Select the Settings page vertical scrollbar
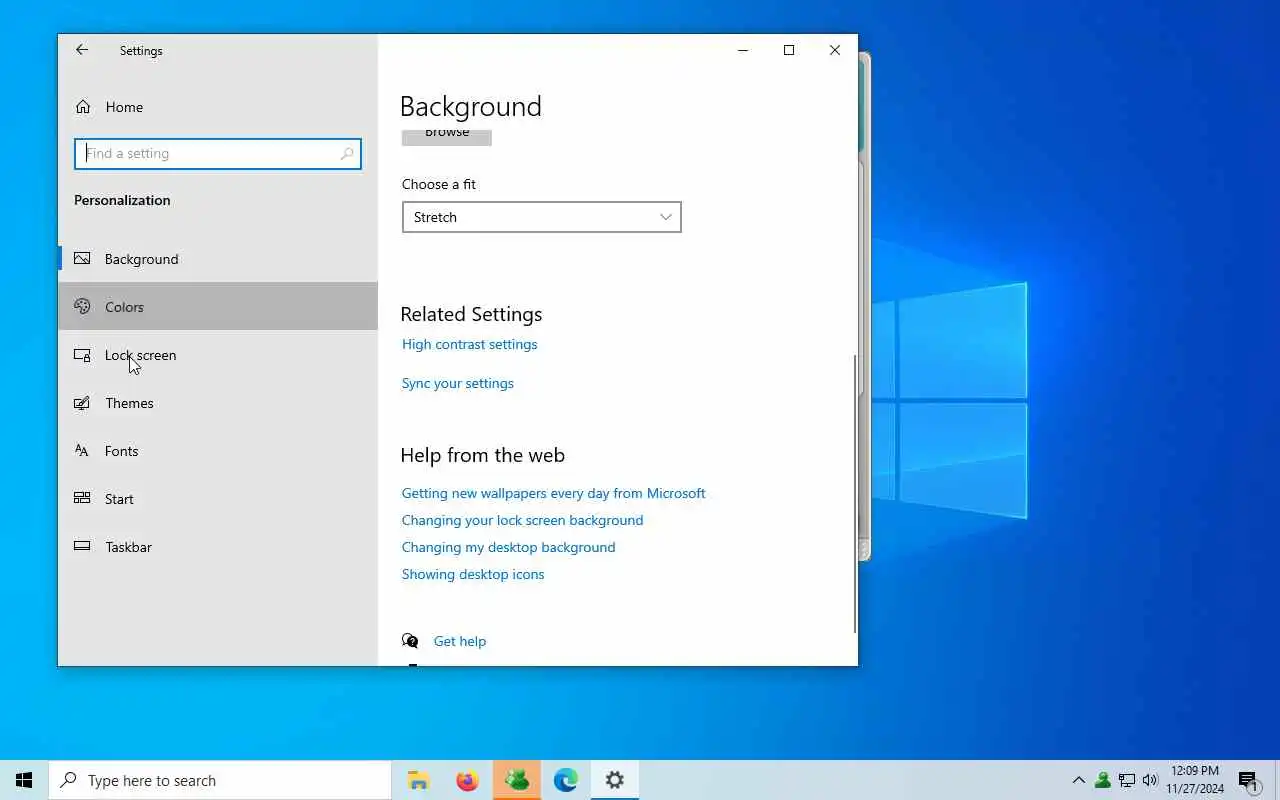This screenshot has width=1280, height=800. pos(855,493)
